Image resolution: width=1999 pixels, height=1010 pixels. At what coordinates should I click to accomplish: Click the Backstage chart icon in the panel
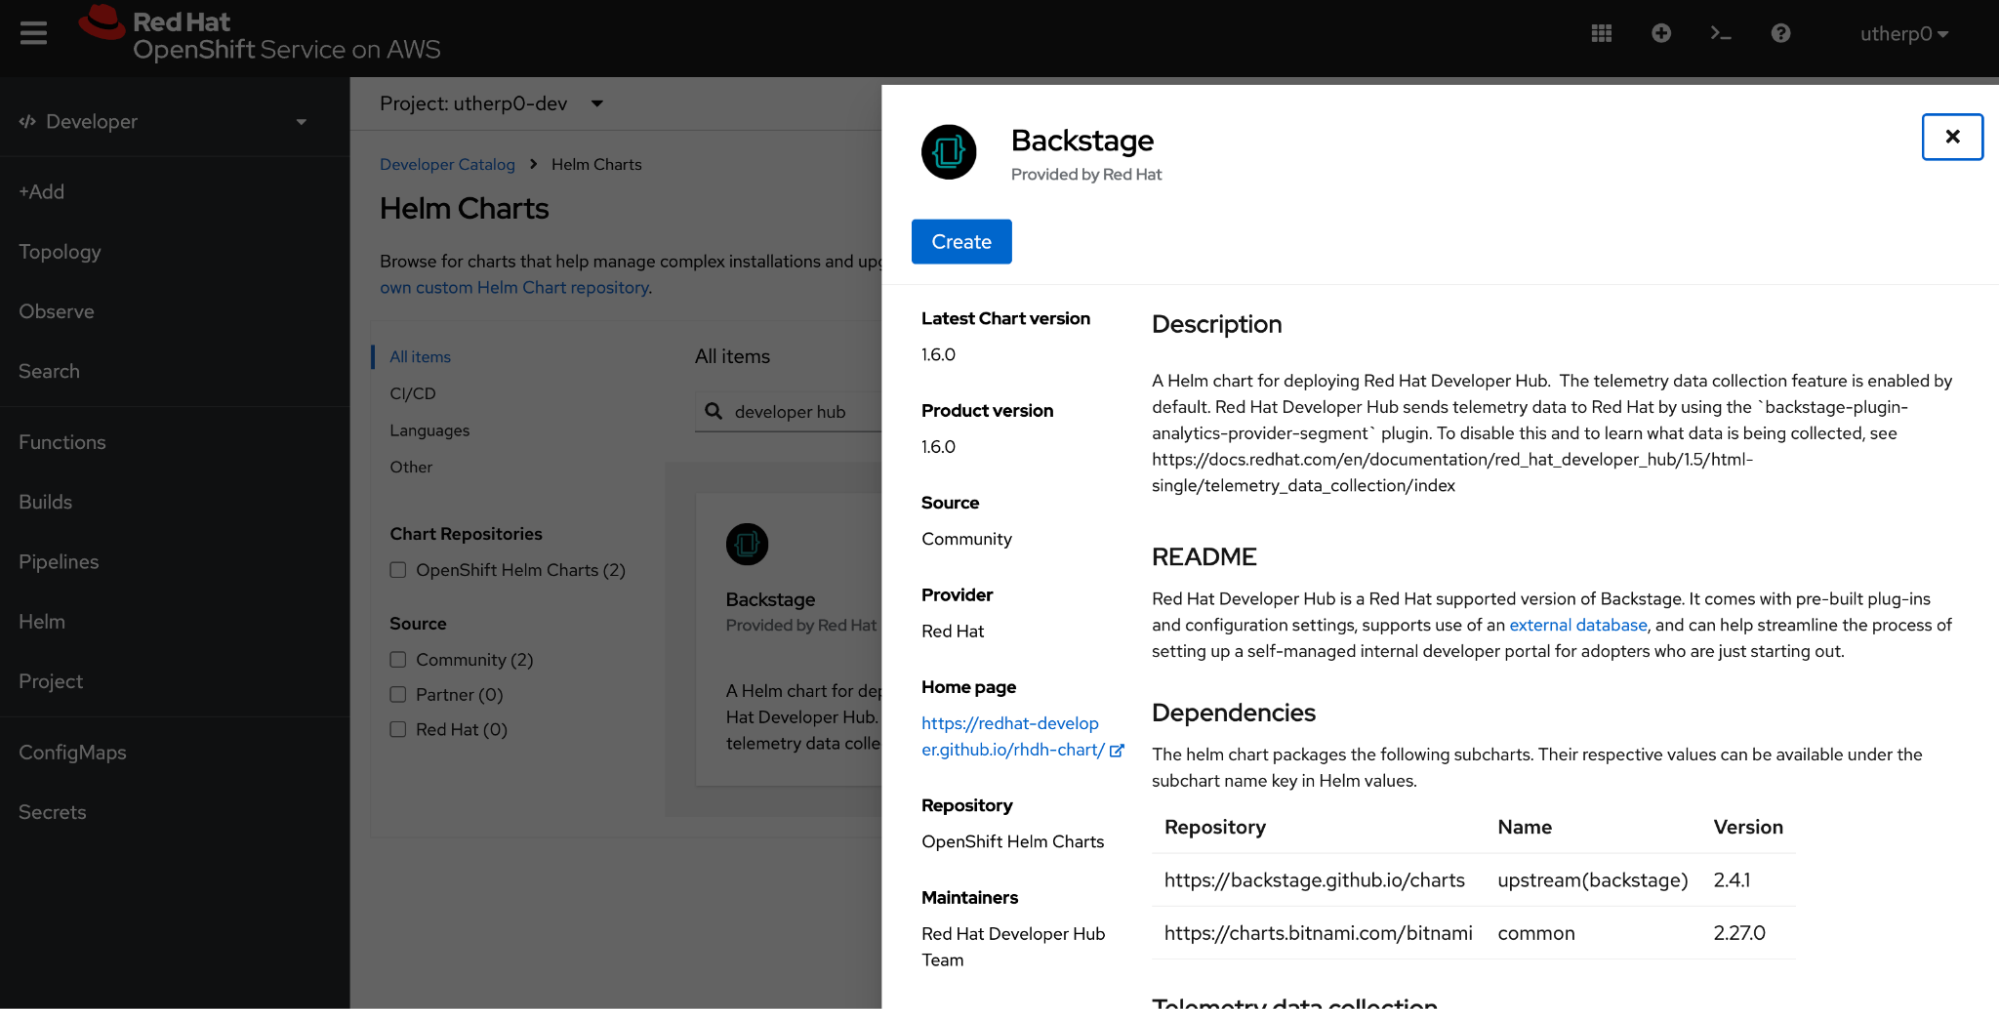coord(948,152)
